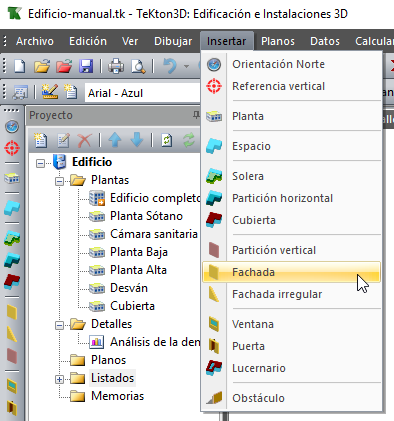The width and height of the screenshot is (394, 421).
Task: Collapse the Edificio root node
Action: [40, 163]
